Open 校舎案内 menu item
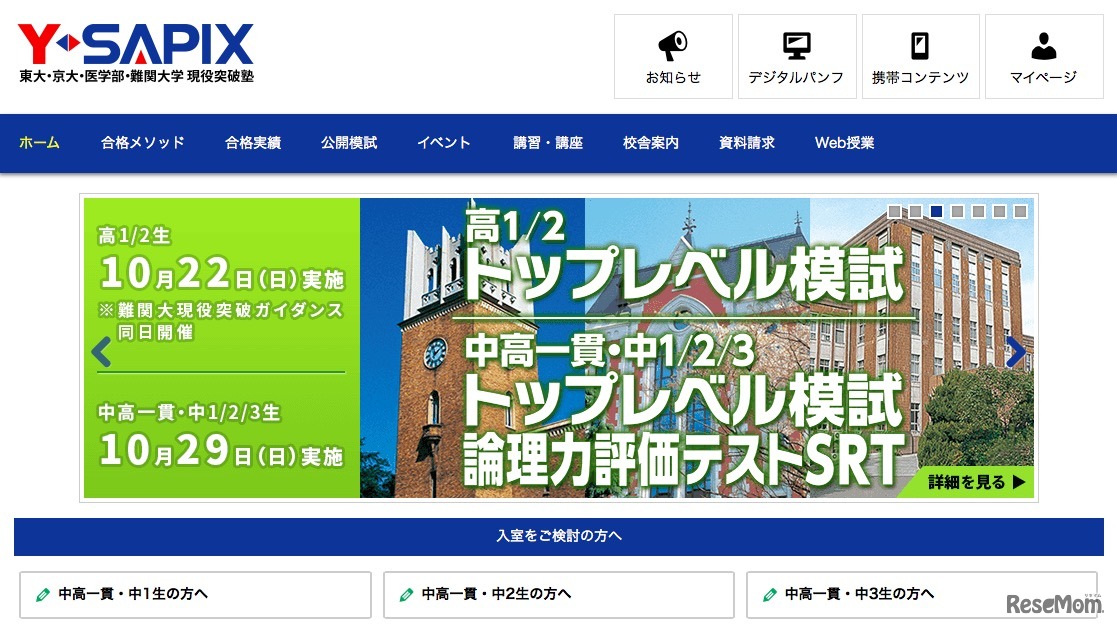This screenshot has width=1117, height=627. pyautogui.click(x=650, y=142)
